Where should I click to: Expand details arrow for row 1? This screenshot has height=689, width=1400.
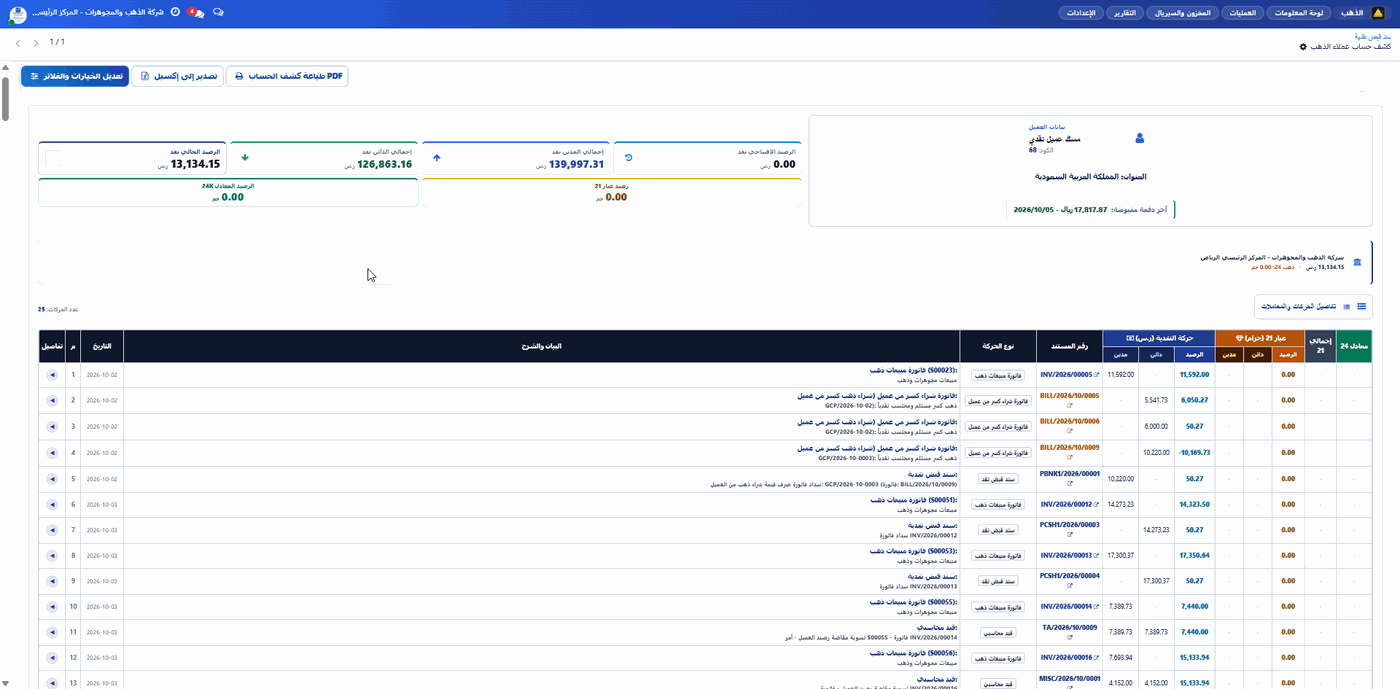52,375
